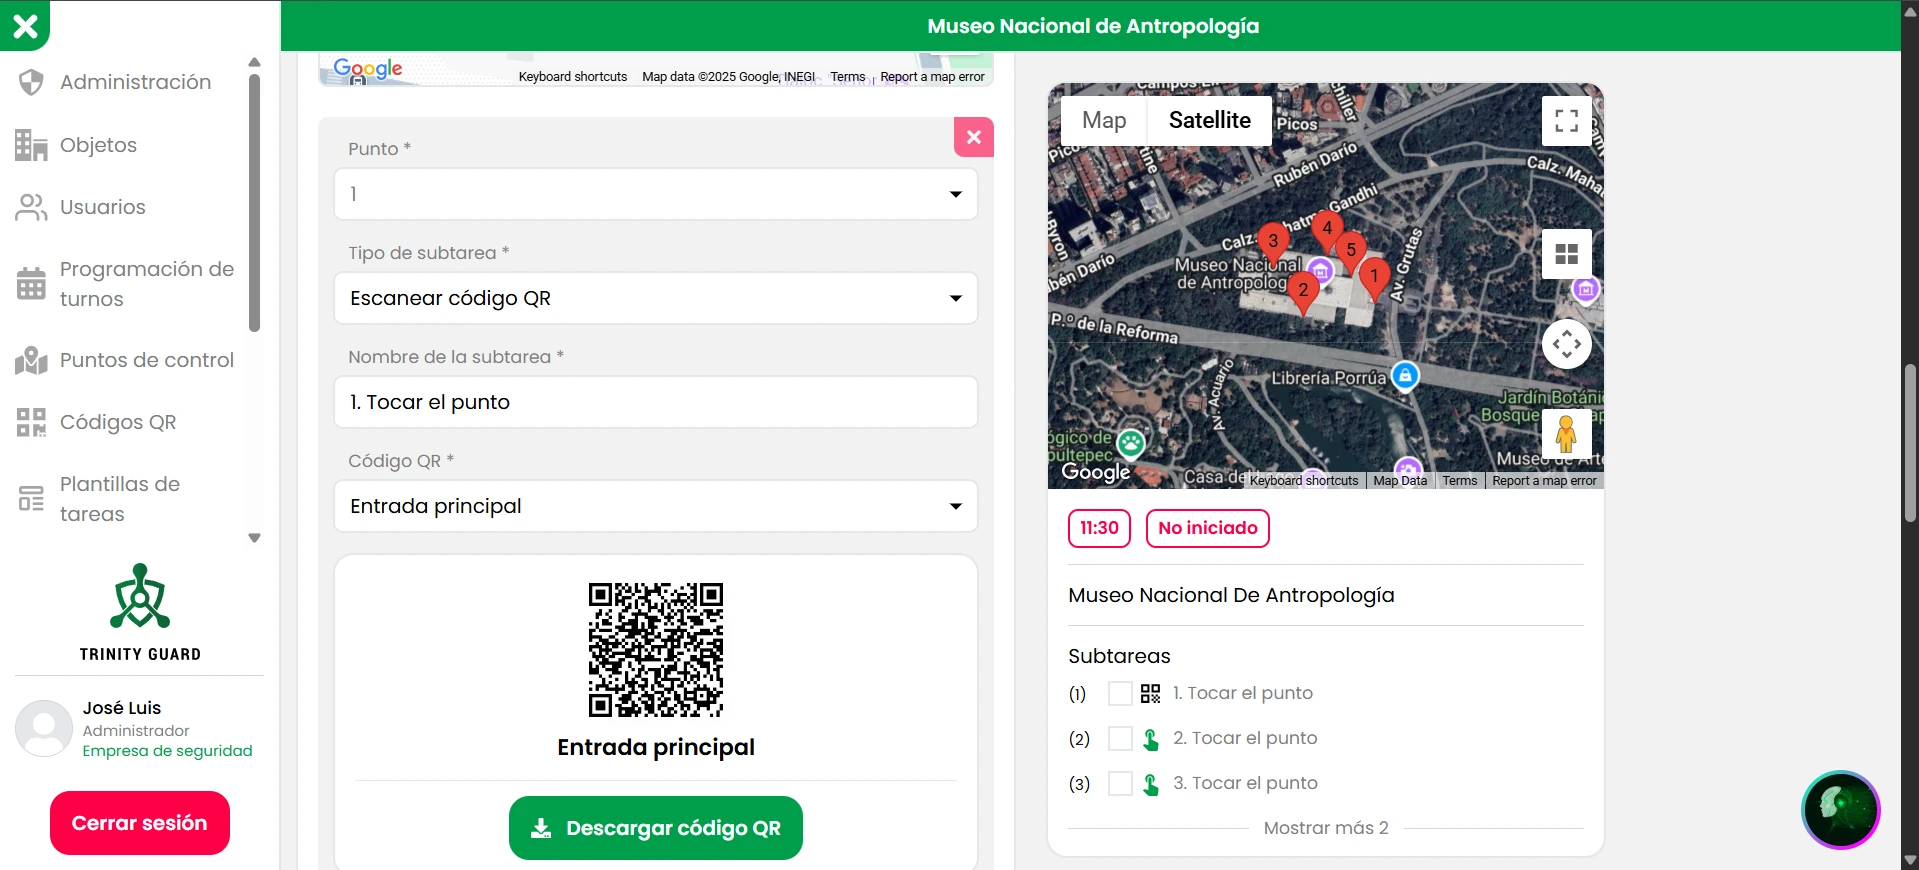Click the Puntos de control map icon
1919x870 pixels.
(31, 360)
